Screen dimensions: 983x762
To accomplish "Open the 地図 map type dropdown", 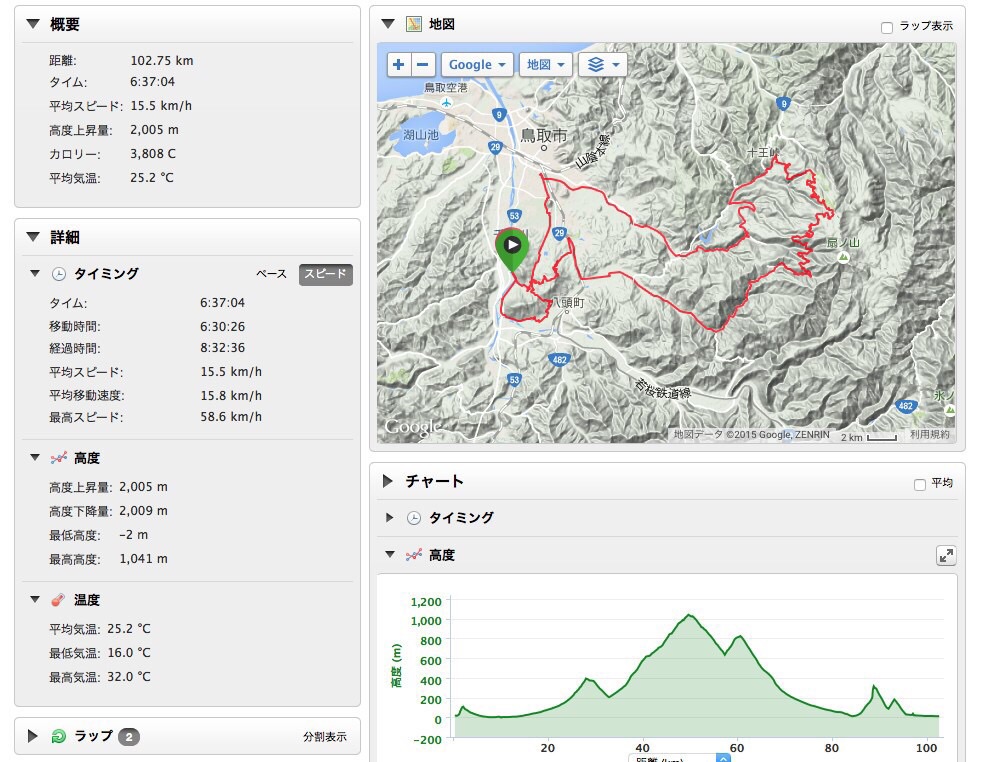I will [x=545, y=65].
